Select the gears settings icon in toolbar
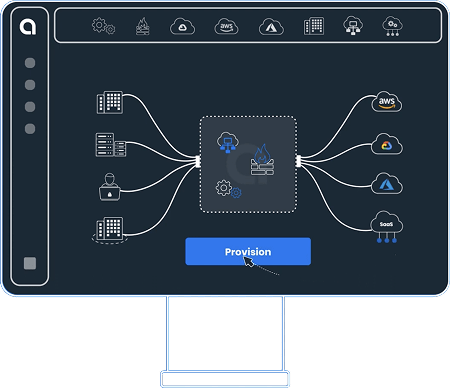This screenshot has height=388, width=450. click(x=103, y=26)
